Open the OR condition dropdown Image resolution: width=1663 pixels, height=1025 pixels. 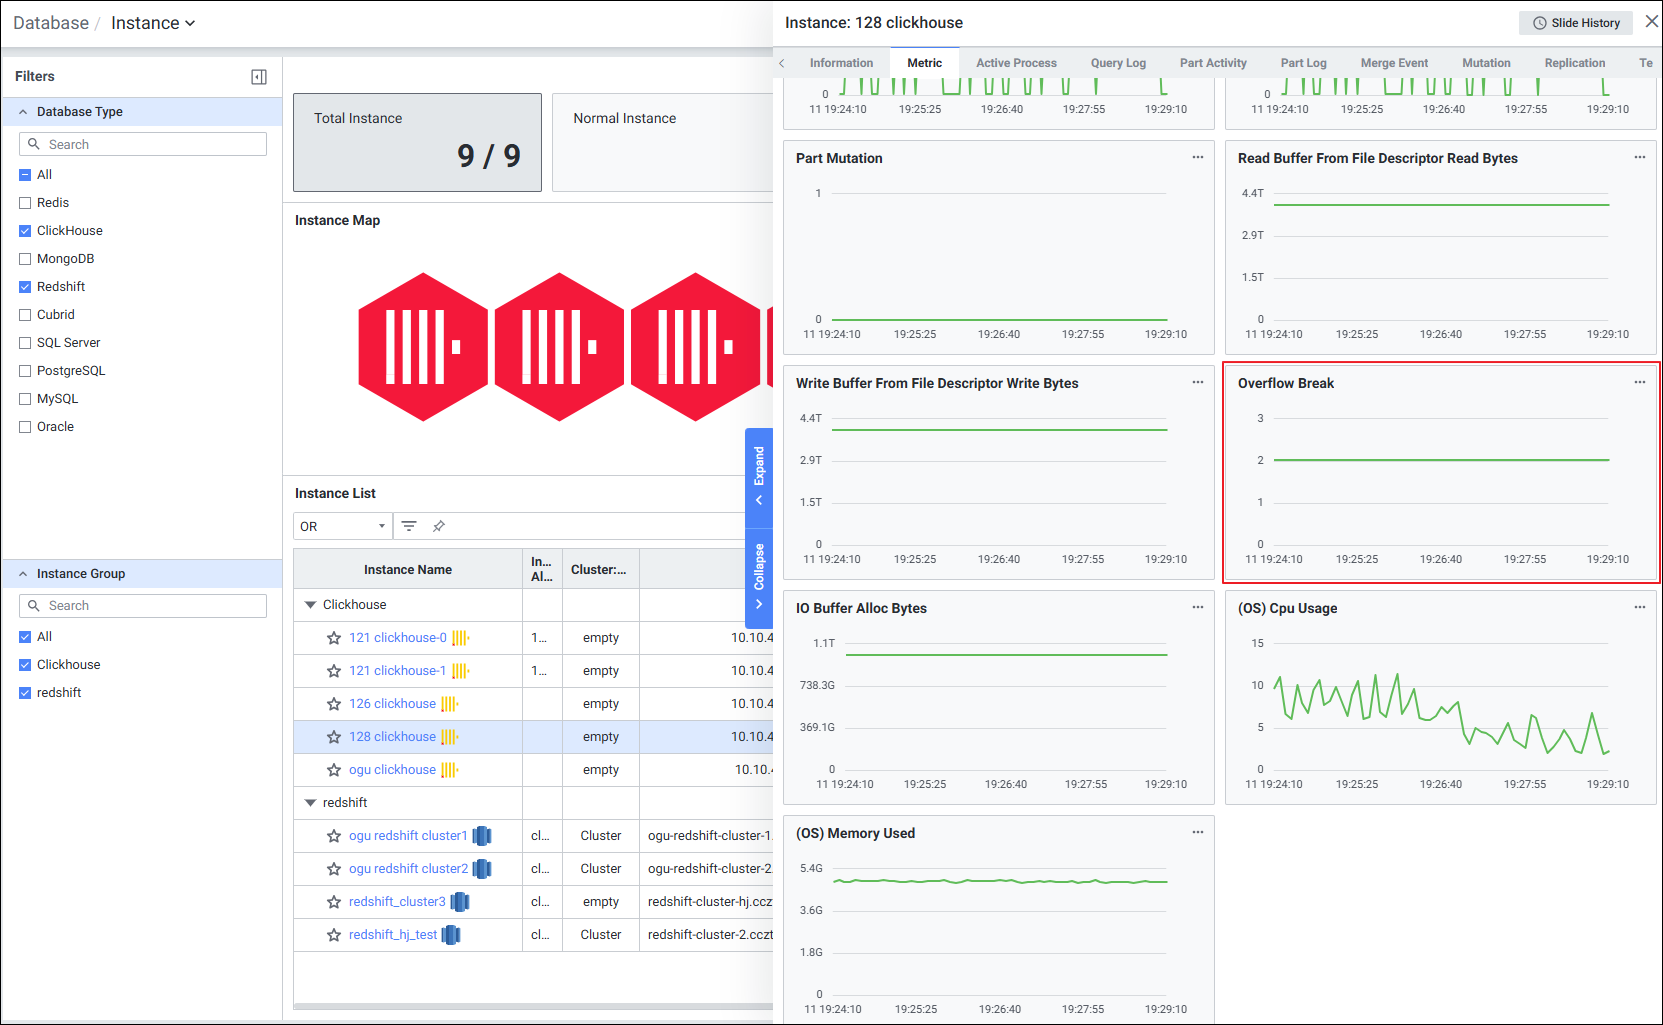pyautogui.click(x=342, y=526)
